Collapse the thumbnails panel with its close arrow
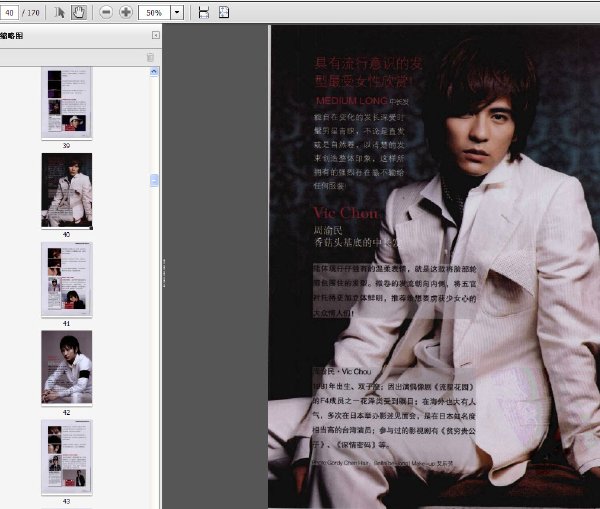The image size is (600, 509). point(156,35)
